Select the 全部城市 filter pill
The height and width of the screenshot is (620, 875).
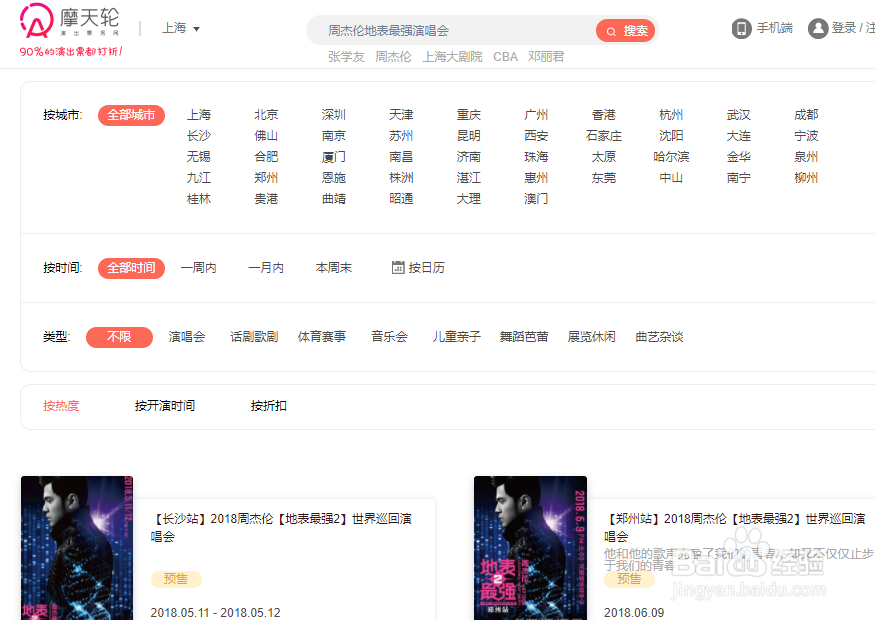131,115
